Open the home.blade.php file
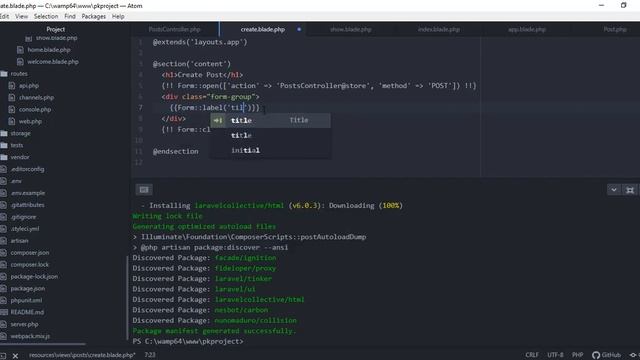640x360 pixels. pos(49,50)
